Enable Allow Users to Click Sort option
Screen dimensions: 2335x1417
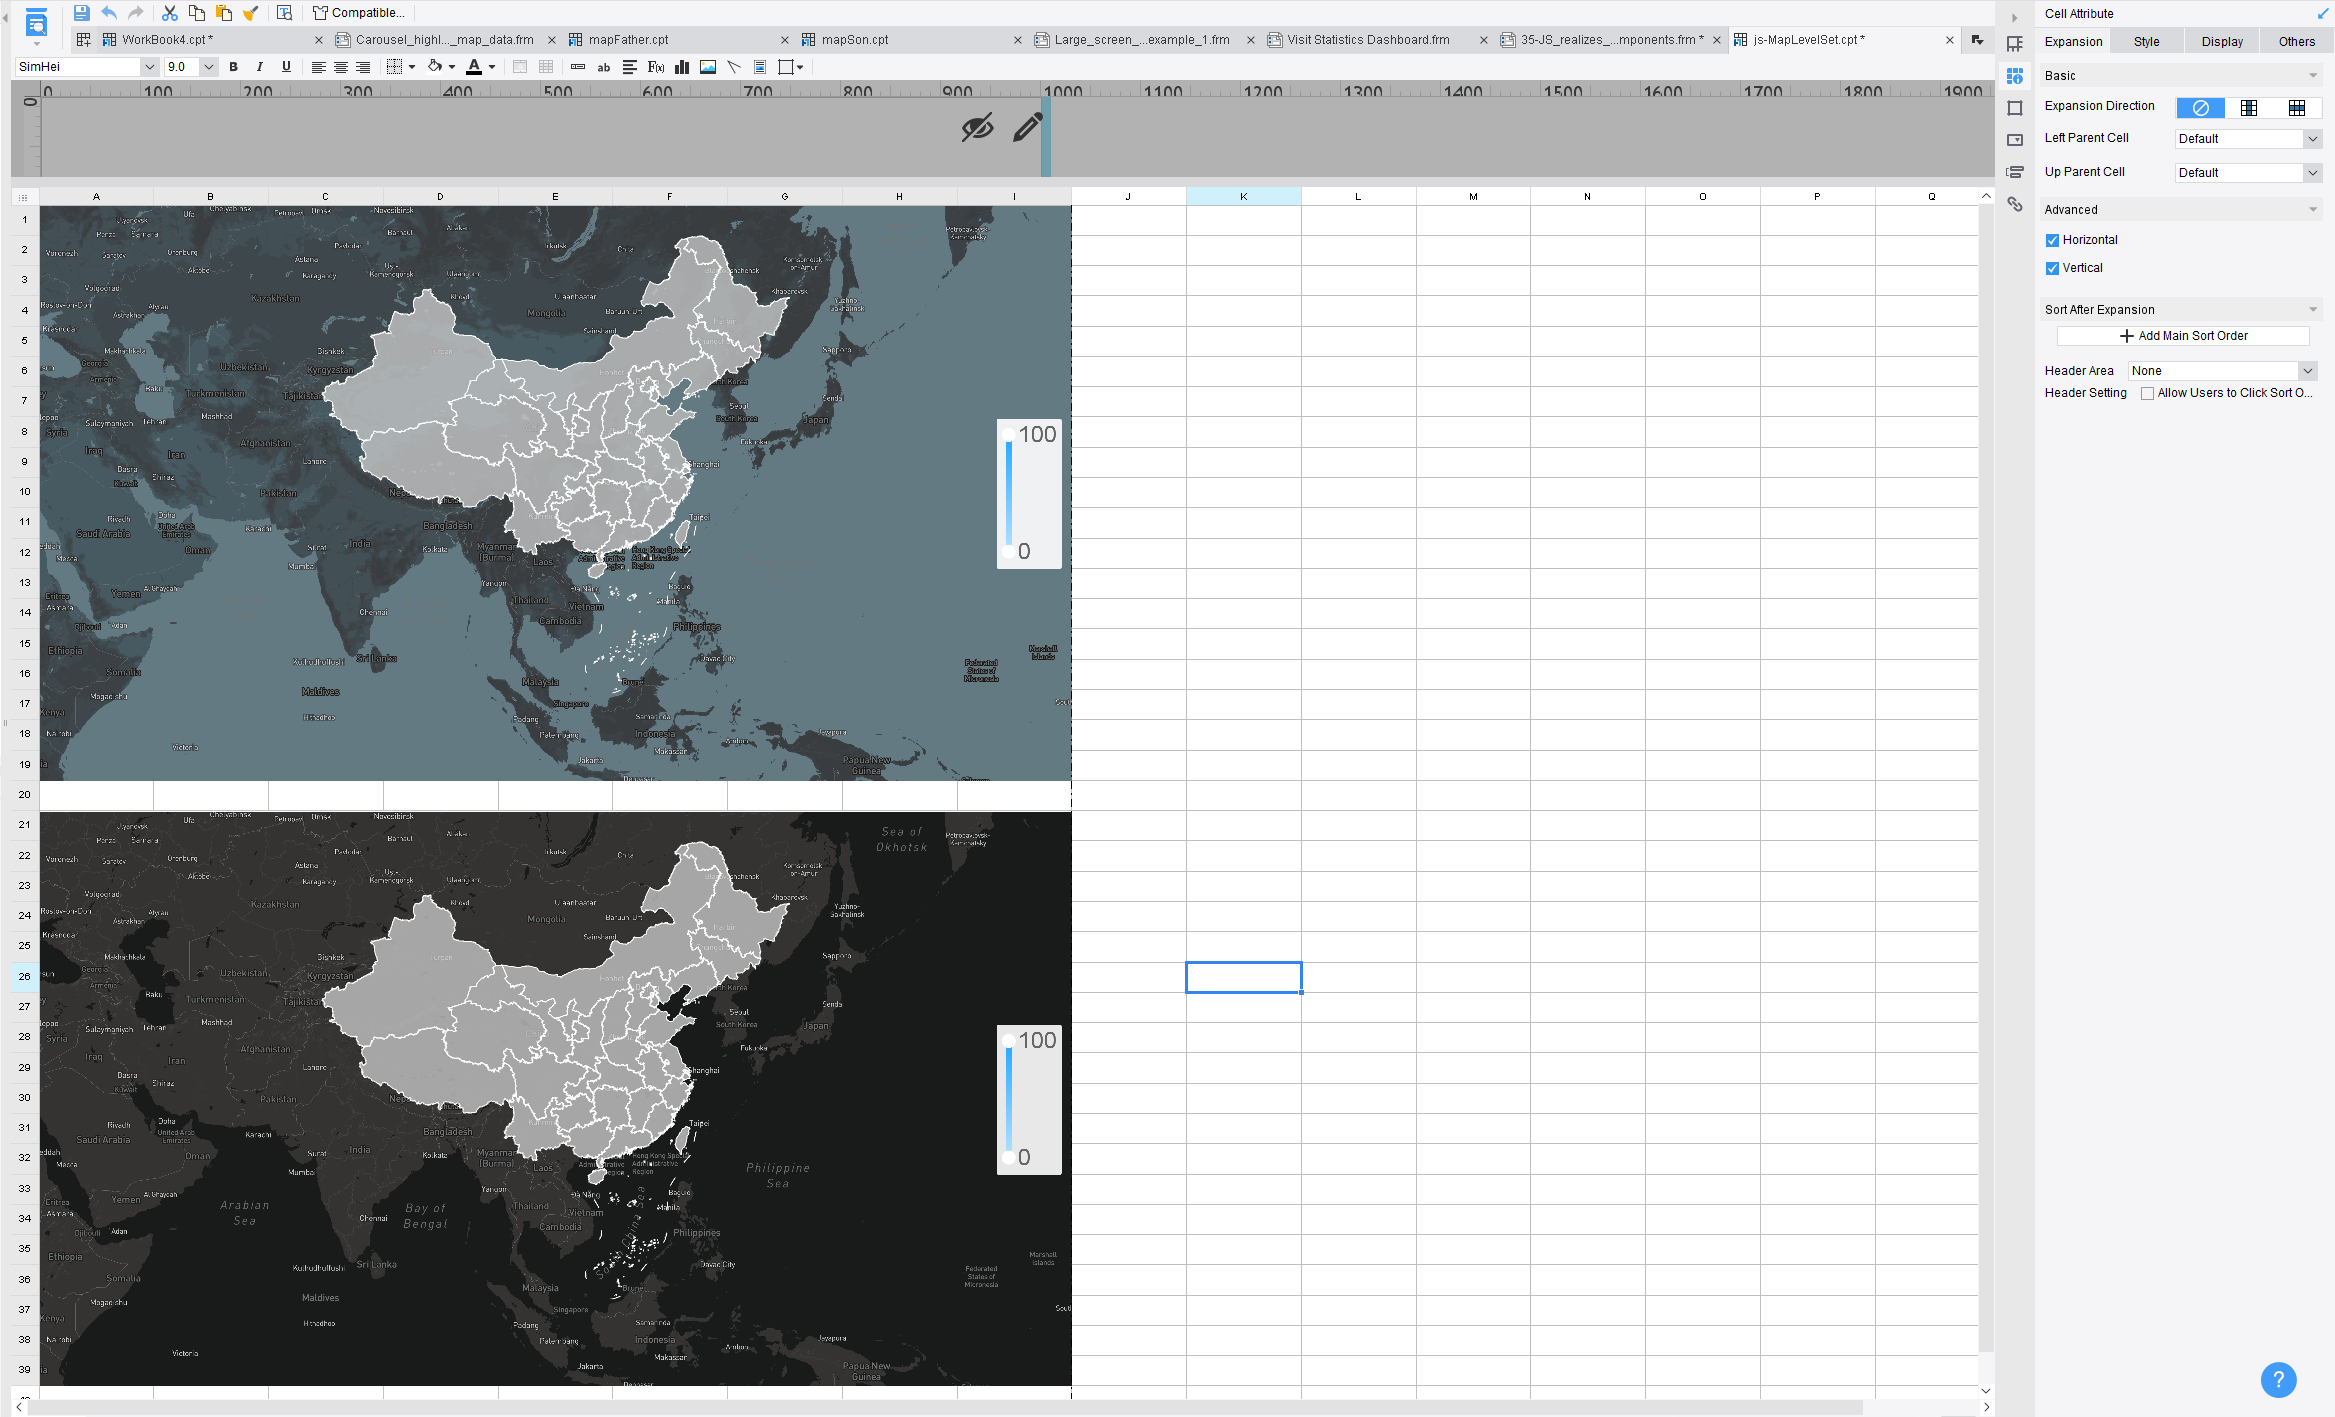click(2147, 393)
